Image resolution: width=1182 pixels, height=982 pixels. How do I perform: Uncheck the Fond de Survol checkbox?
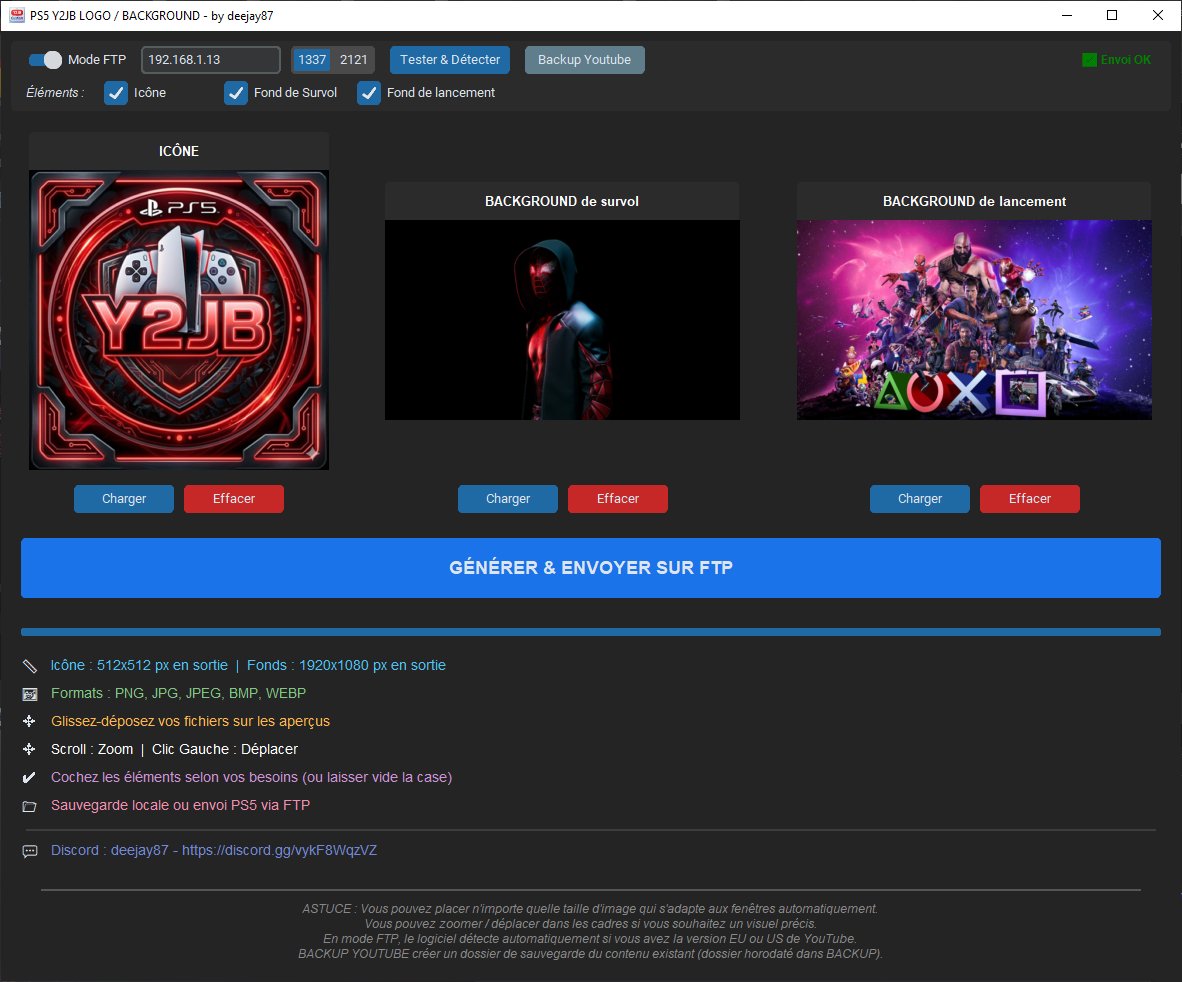click(x=236, y=93)
